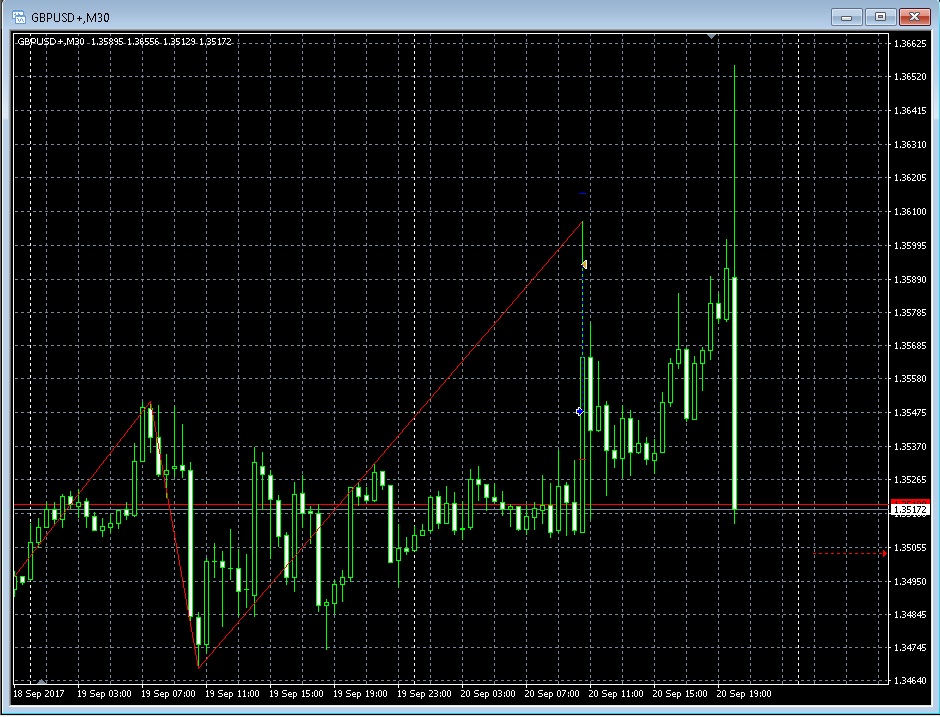This screenshot has width=940, height=717.
Task: Click the small blue dash marker above 1.36100
Action: click(x=582, y=193)
